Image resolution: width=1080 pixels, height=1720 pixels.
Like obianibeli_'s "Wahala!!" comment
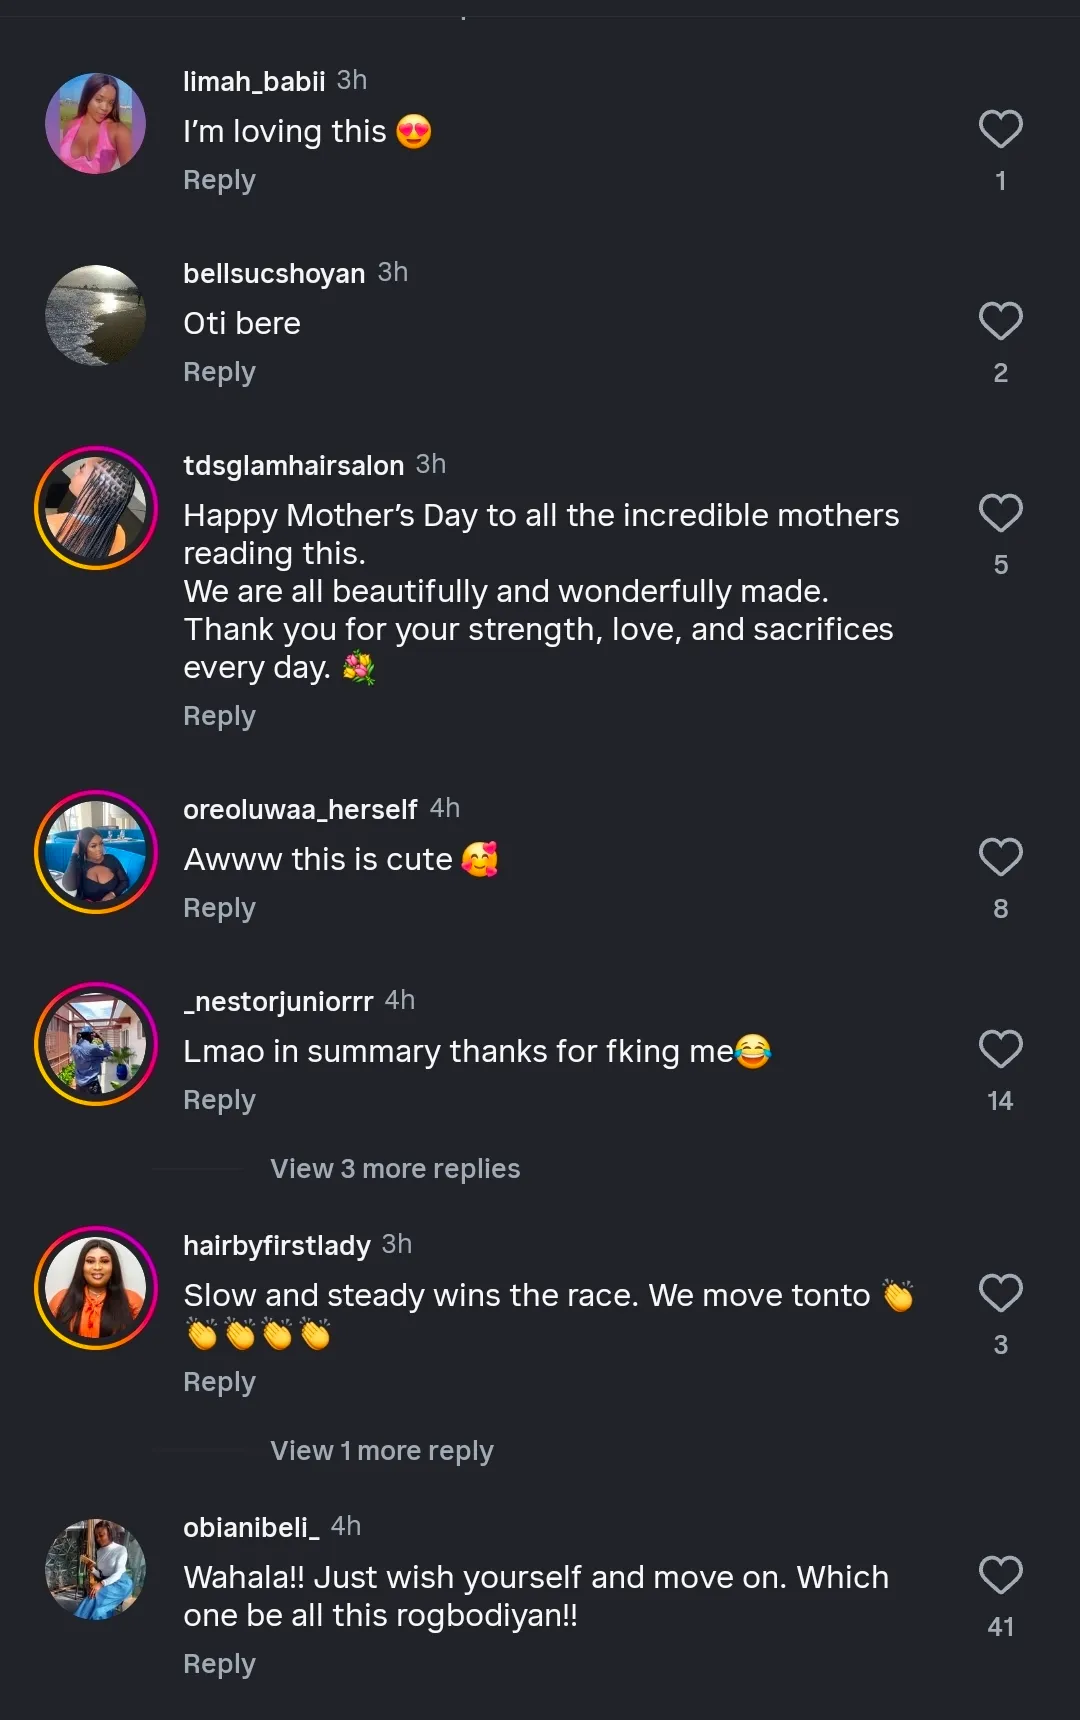tap(1000, 1576)
